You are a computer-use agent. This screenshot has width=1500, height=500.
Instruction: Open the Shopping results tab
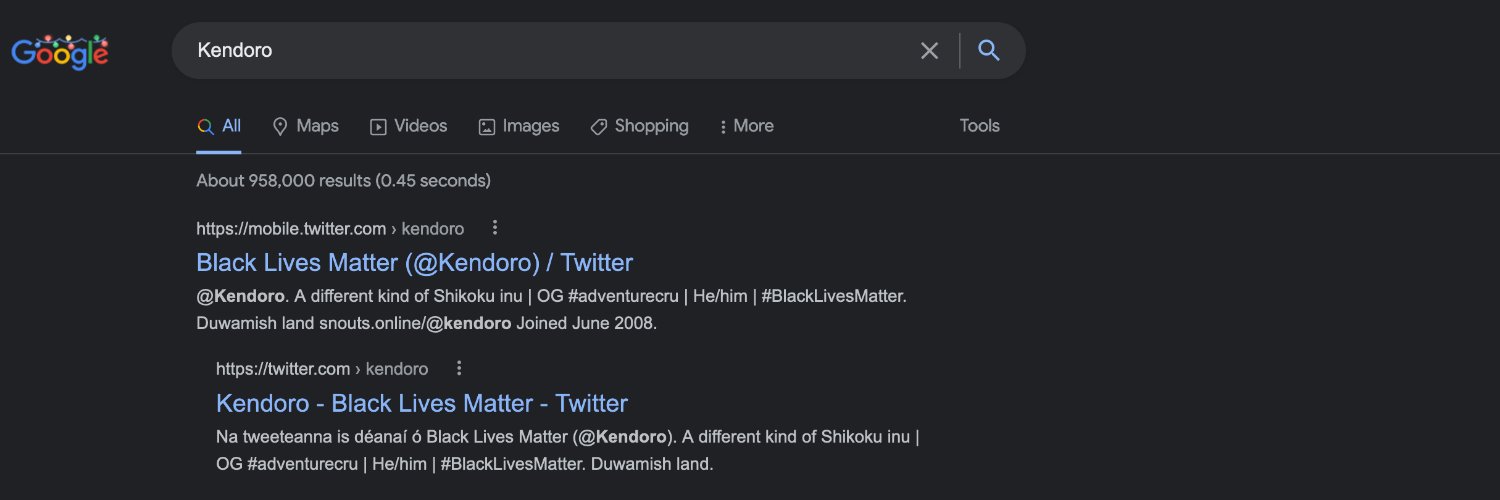pyautogui.click(x=639, y=126)
